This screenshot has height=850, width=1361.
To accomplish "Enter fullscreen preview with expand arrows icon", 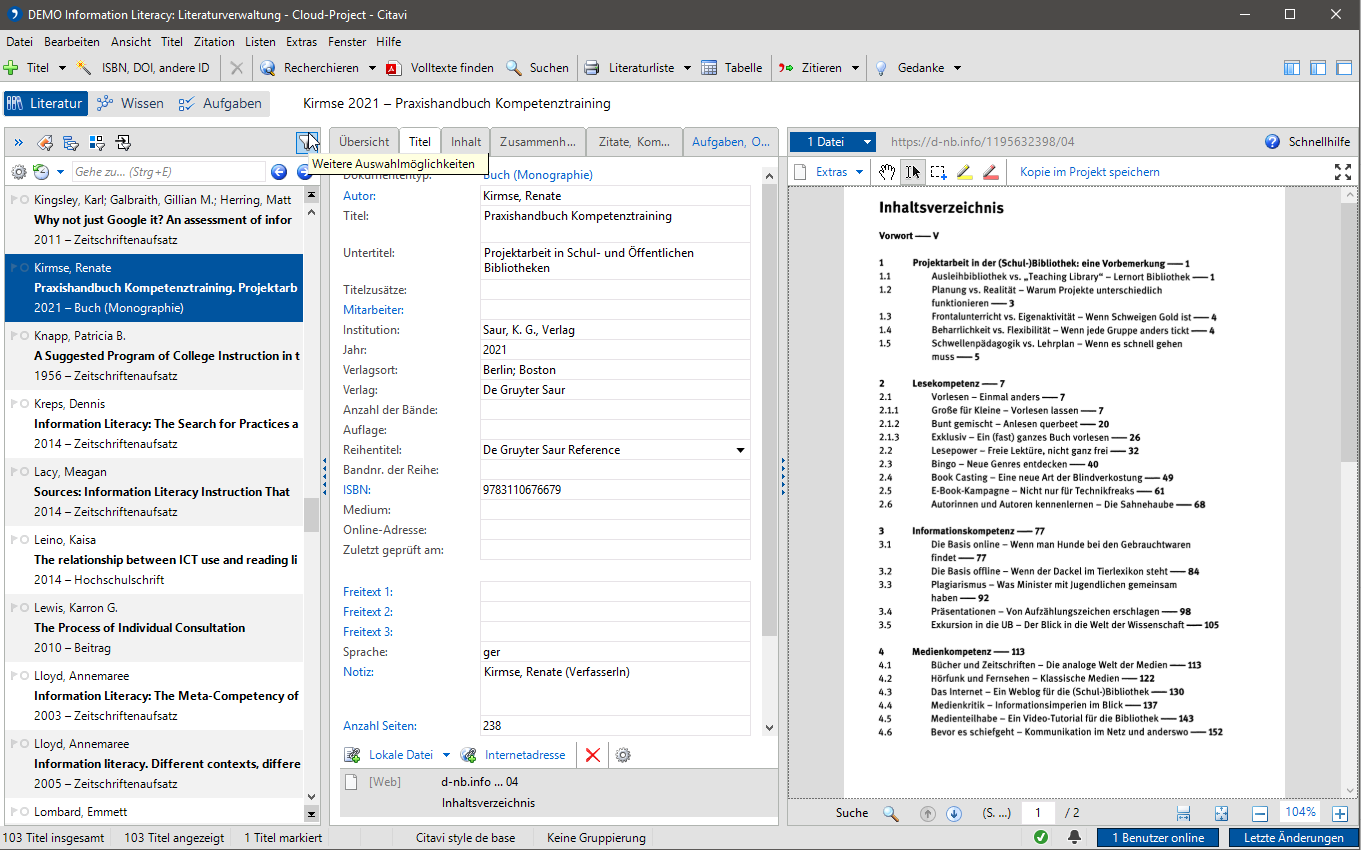I will coord(1343,172).
